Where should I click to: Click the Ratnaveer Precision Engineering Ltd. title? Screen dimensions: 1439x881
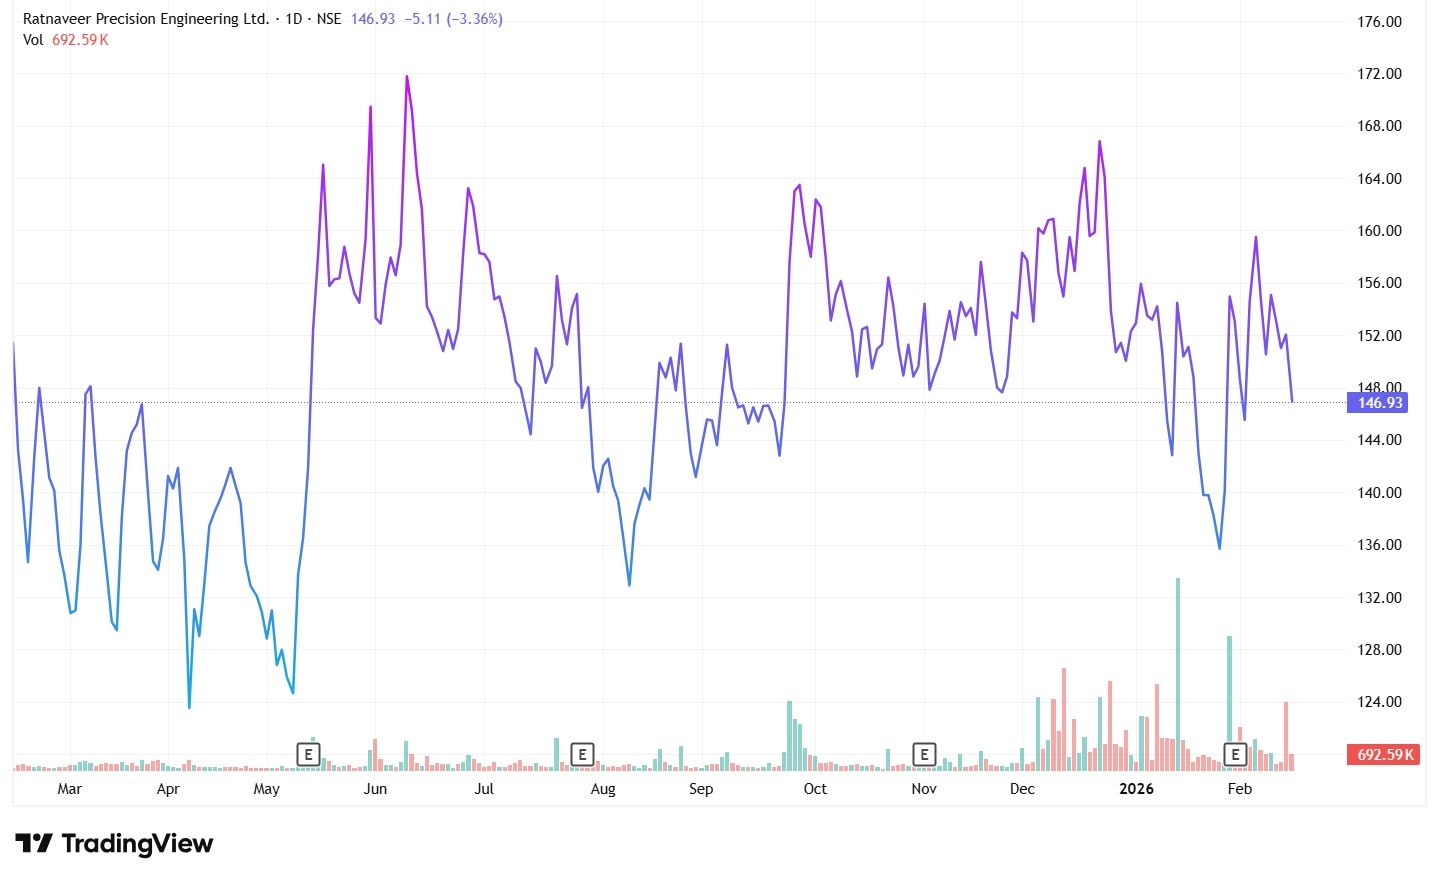(146, 19)
